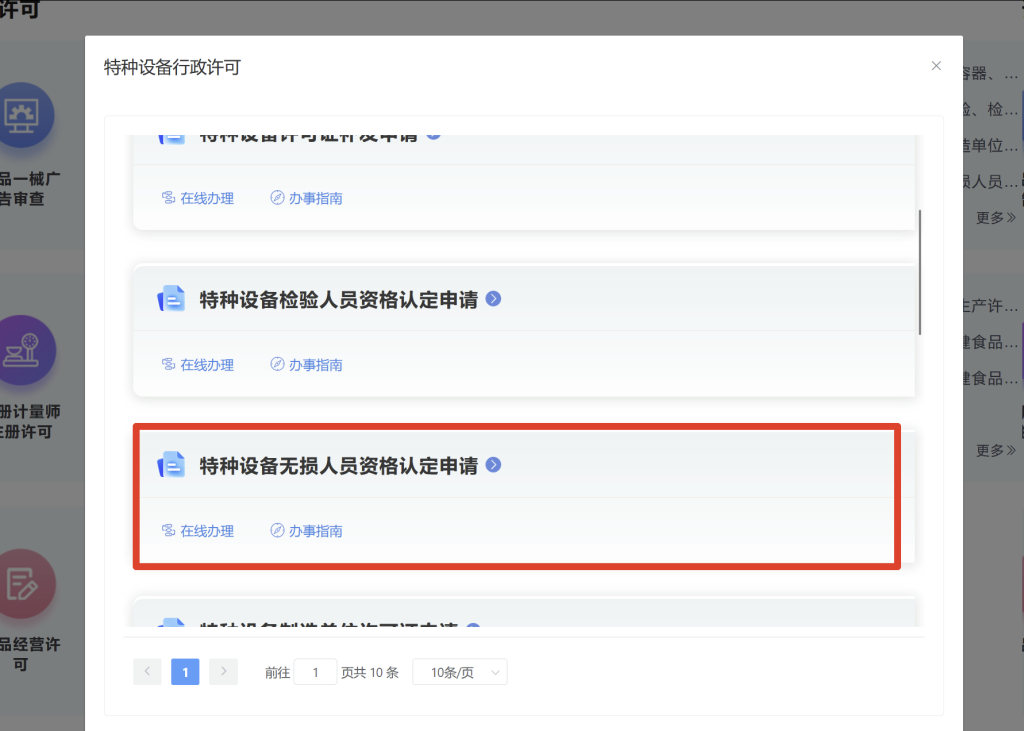Click 更多 below 健食品… behind the dialog
This screenshot has height=731, width=1024.
coord(996,450)
